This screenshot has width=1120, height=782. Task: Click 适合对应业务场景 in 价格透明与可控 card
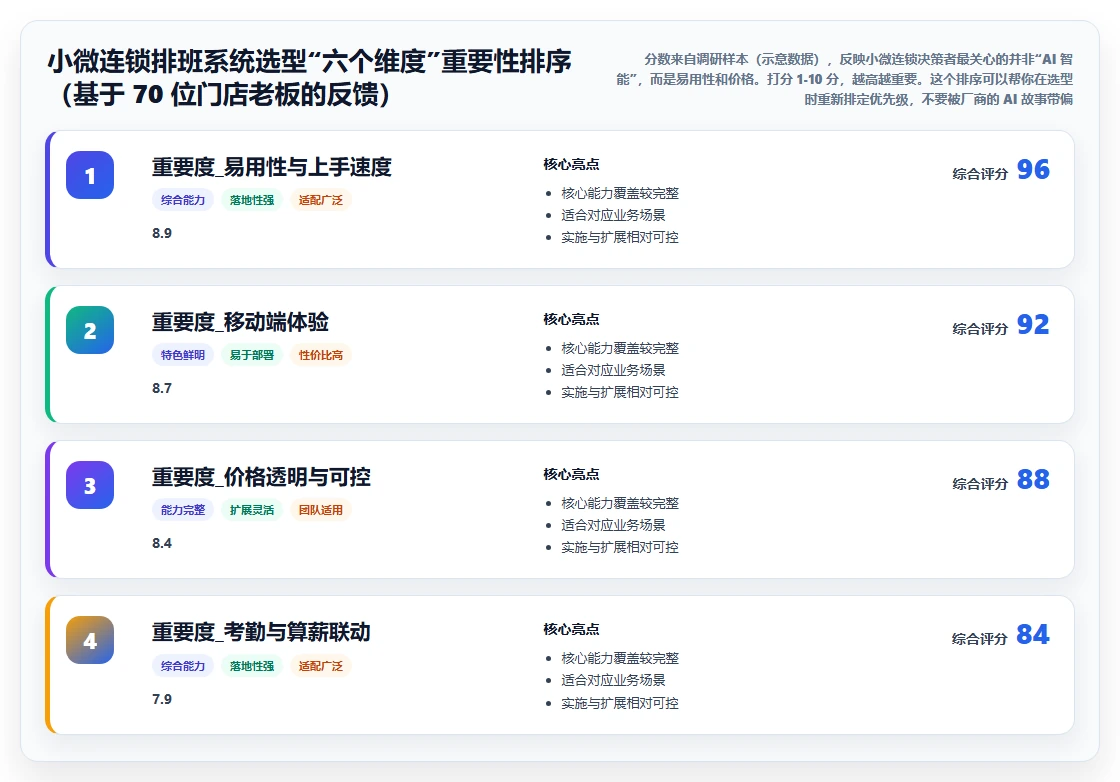pyautogui.click(x=613, y=525)
